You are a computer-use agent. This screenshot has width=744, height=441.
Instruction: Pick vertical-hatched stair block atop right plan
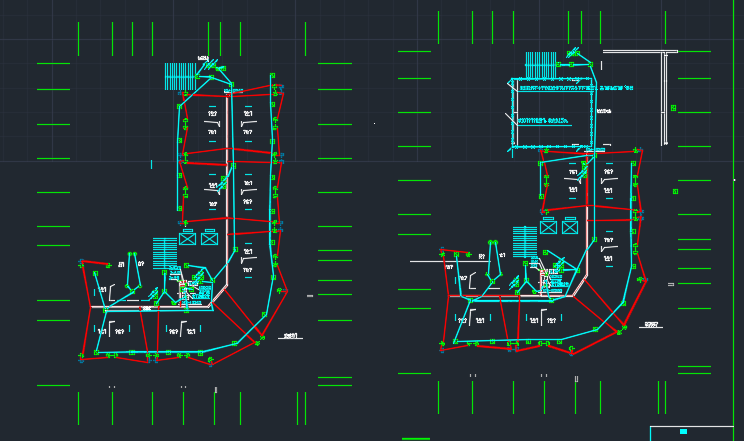tap(541, 66)
